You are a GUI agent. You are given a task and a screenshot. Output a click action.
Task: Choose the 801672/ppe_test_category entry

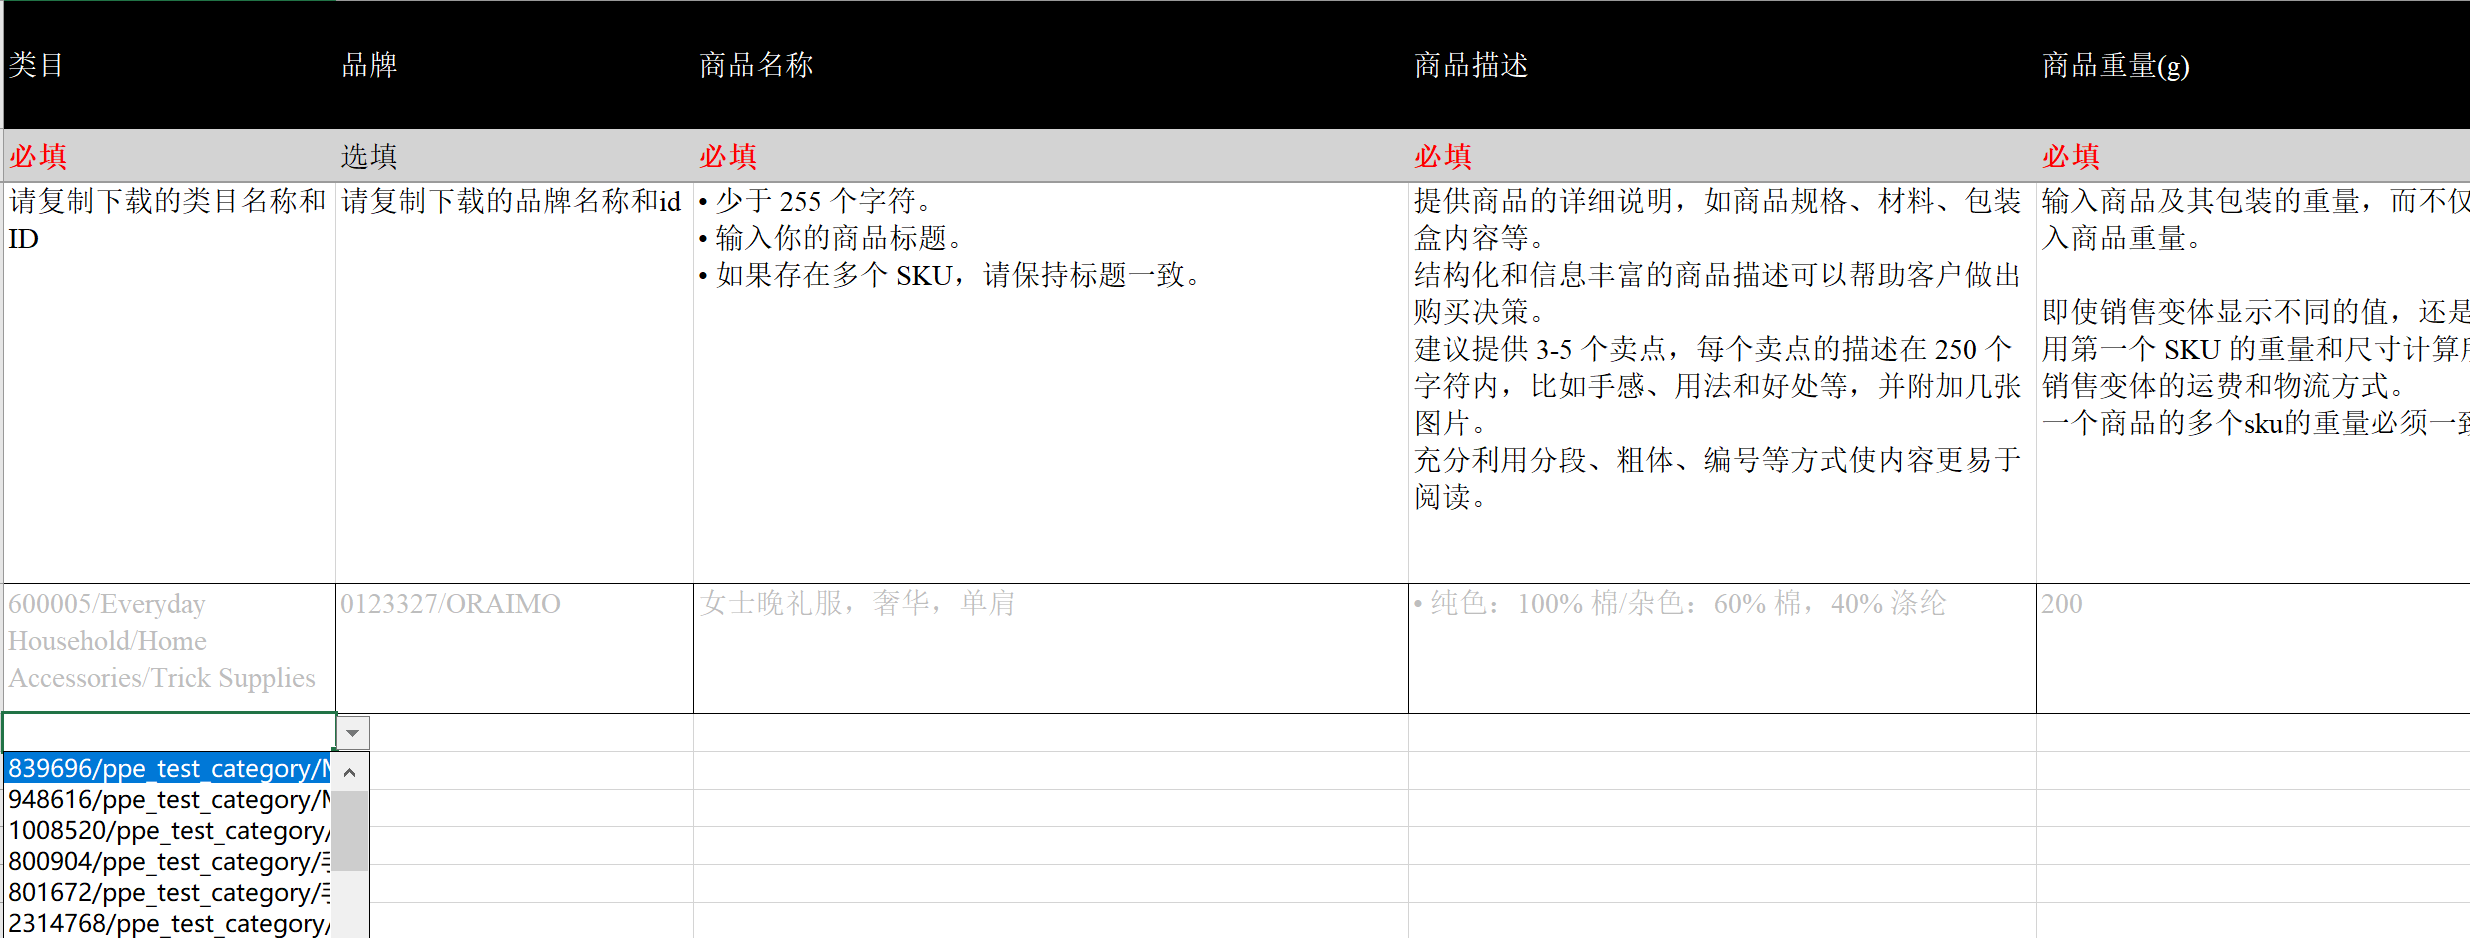(x=167, y=892)
